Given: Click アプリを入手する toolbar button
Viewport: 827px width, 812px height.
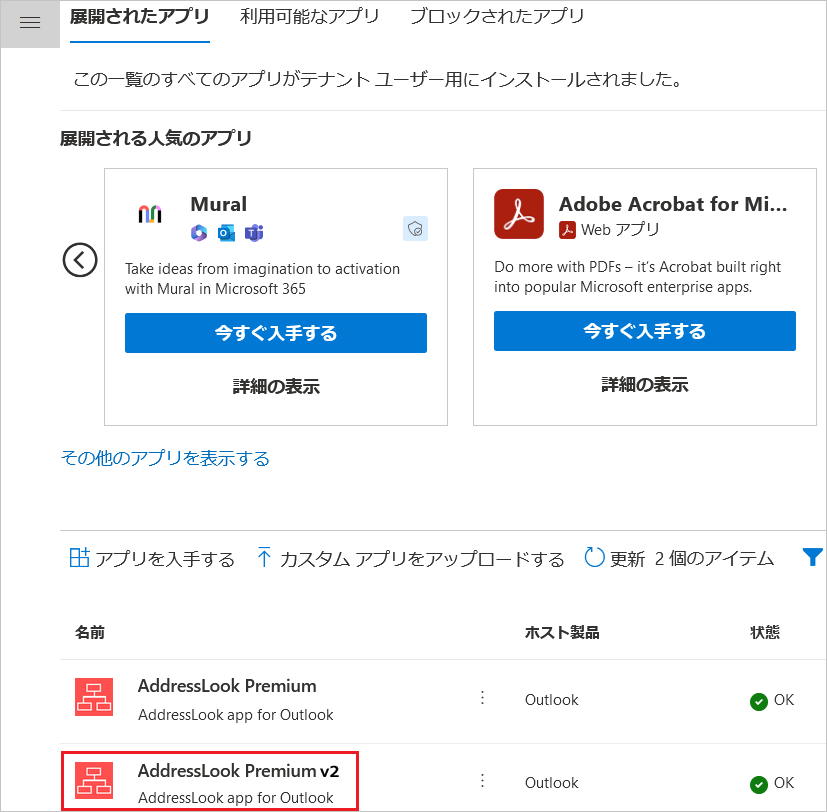Looking at the screenshot, I should point(152,559).
